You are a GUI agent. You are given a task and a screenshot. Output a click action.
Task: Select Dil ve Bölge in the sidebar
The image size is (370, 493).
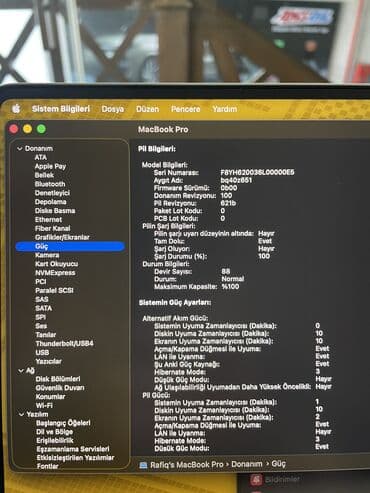click(x=54, y=432)
